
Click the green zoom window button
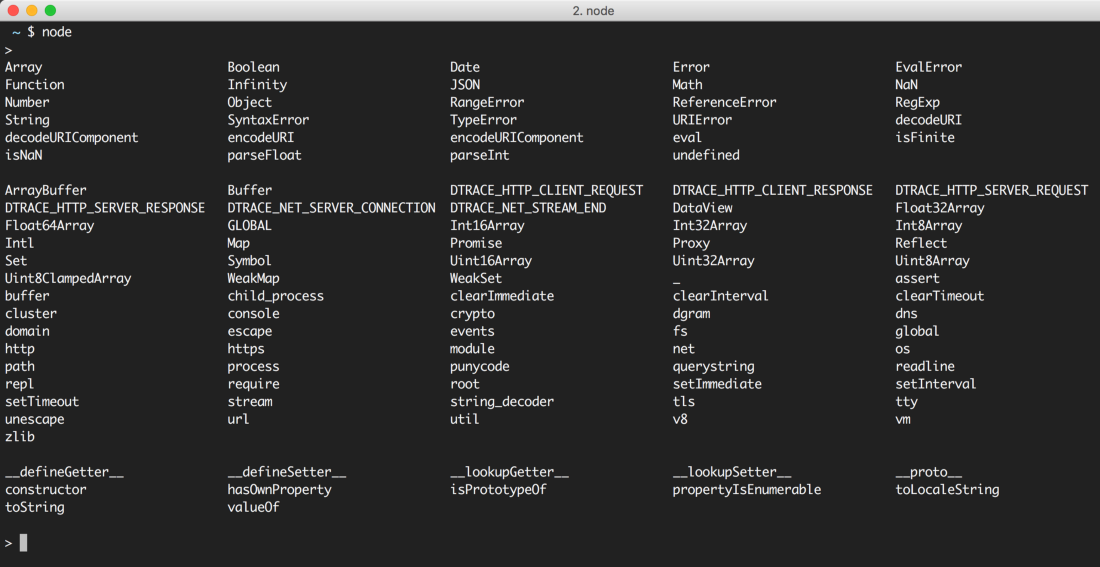click(50, 11)
